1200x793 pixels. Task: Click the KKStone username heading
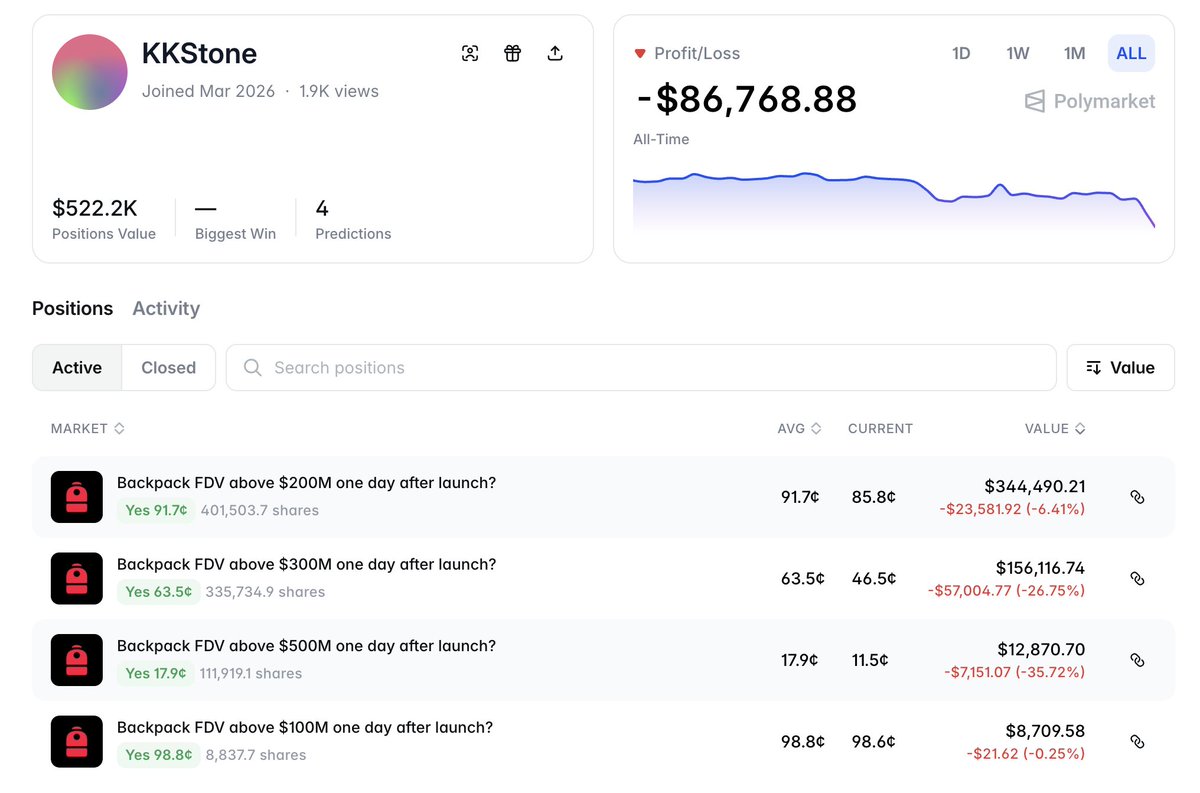(x=200, y=53)
